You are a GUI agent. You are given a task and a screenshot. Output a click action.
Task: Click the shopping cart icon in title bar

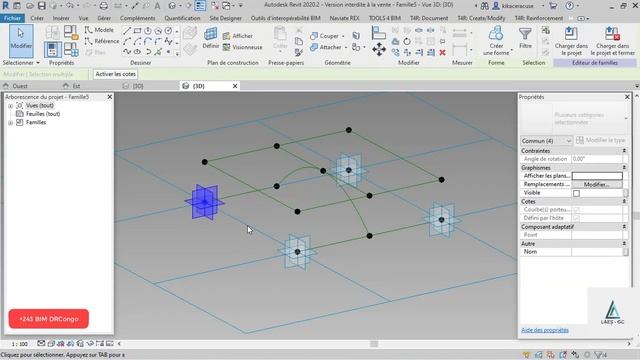(x=553, y=6)
